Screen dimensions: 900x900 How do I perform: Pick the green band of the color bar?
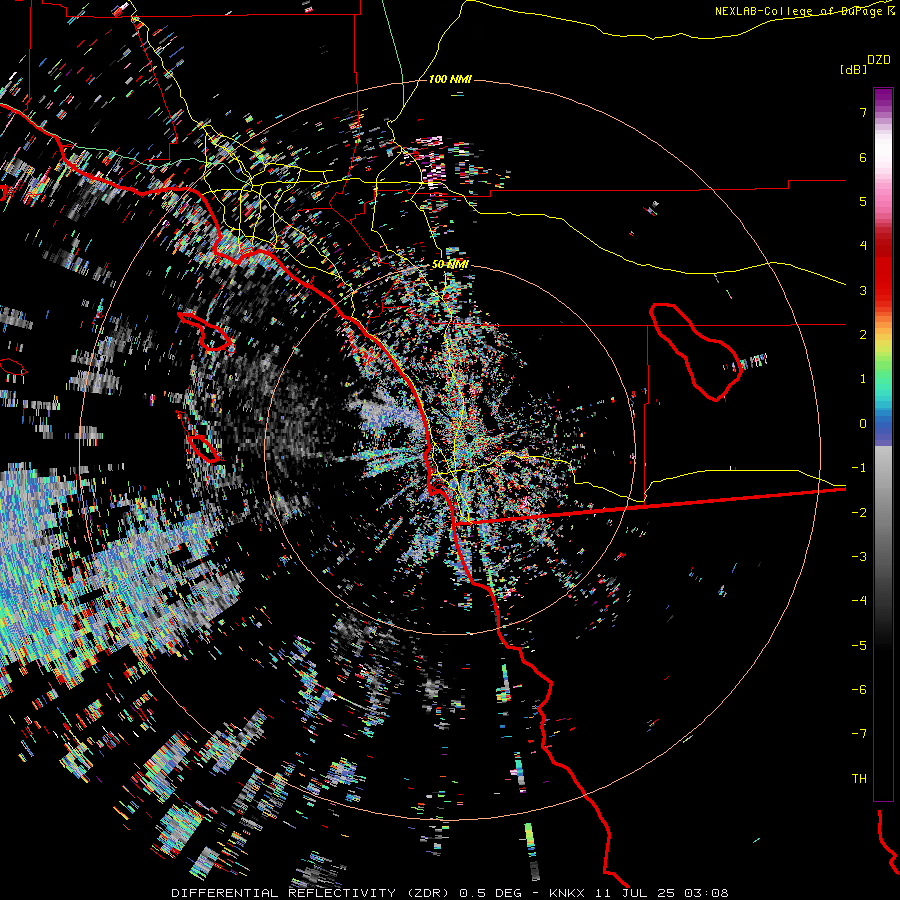coord(883,367)
